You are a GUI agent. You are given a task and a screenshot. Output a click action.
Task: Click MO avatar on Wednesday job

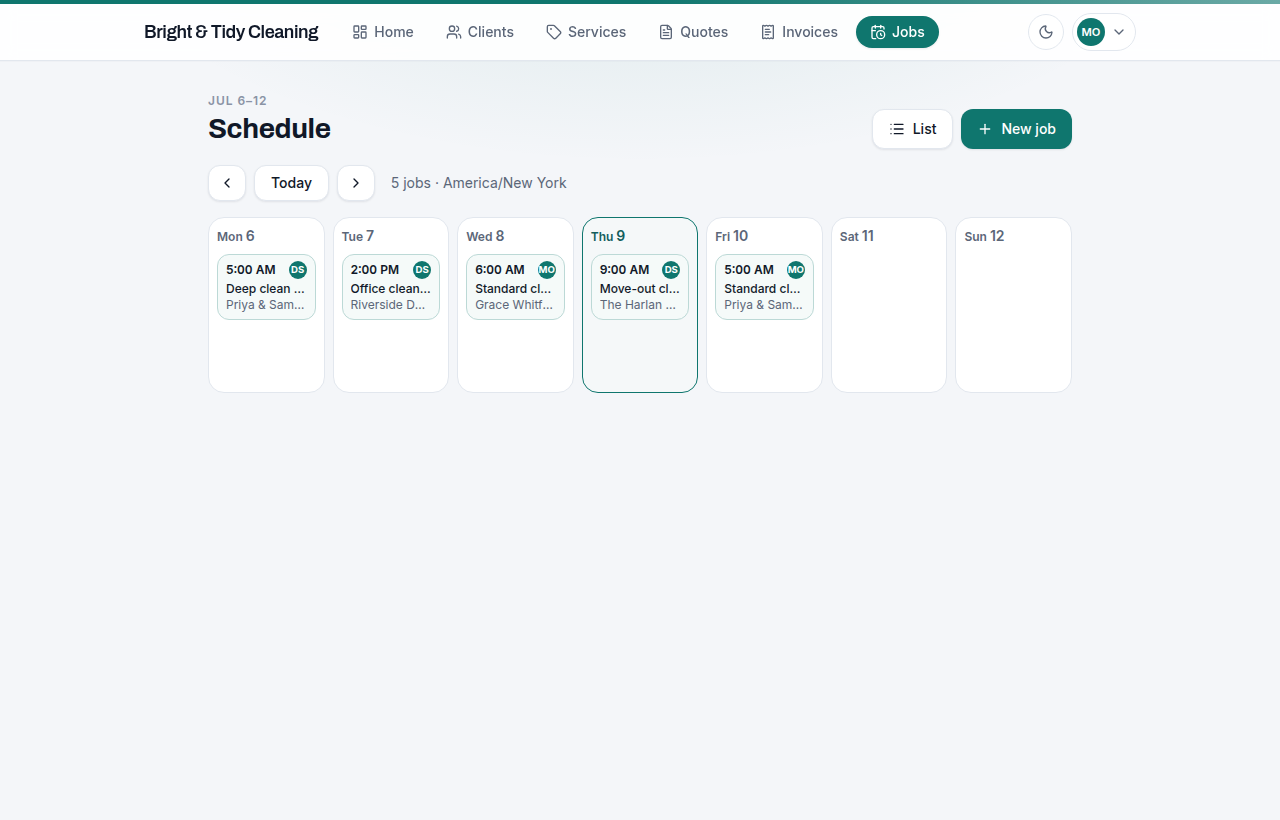(x=547, y=270)
